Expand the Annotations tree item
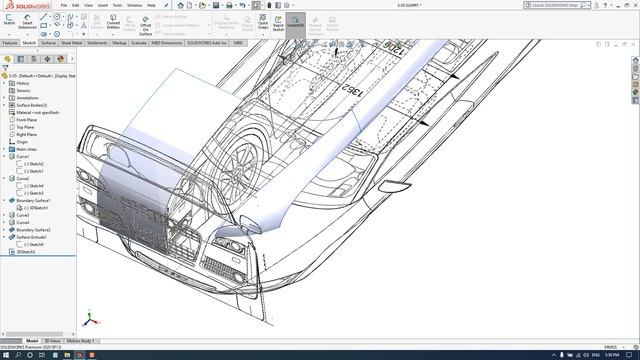Image resolution: width=640 pixels, height=360 pixels. tap(4, 98)
